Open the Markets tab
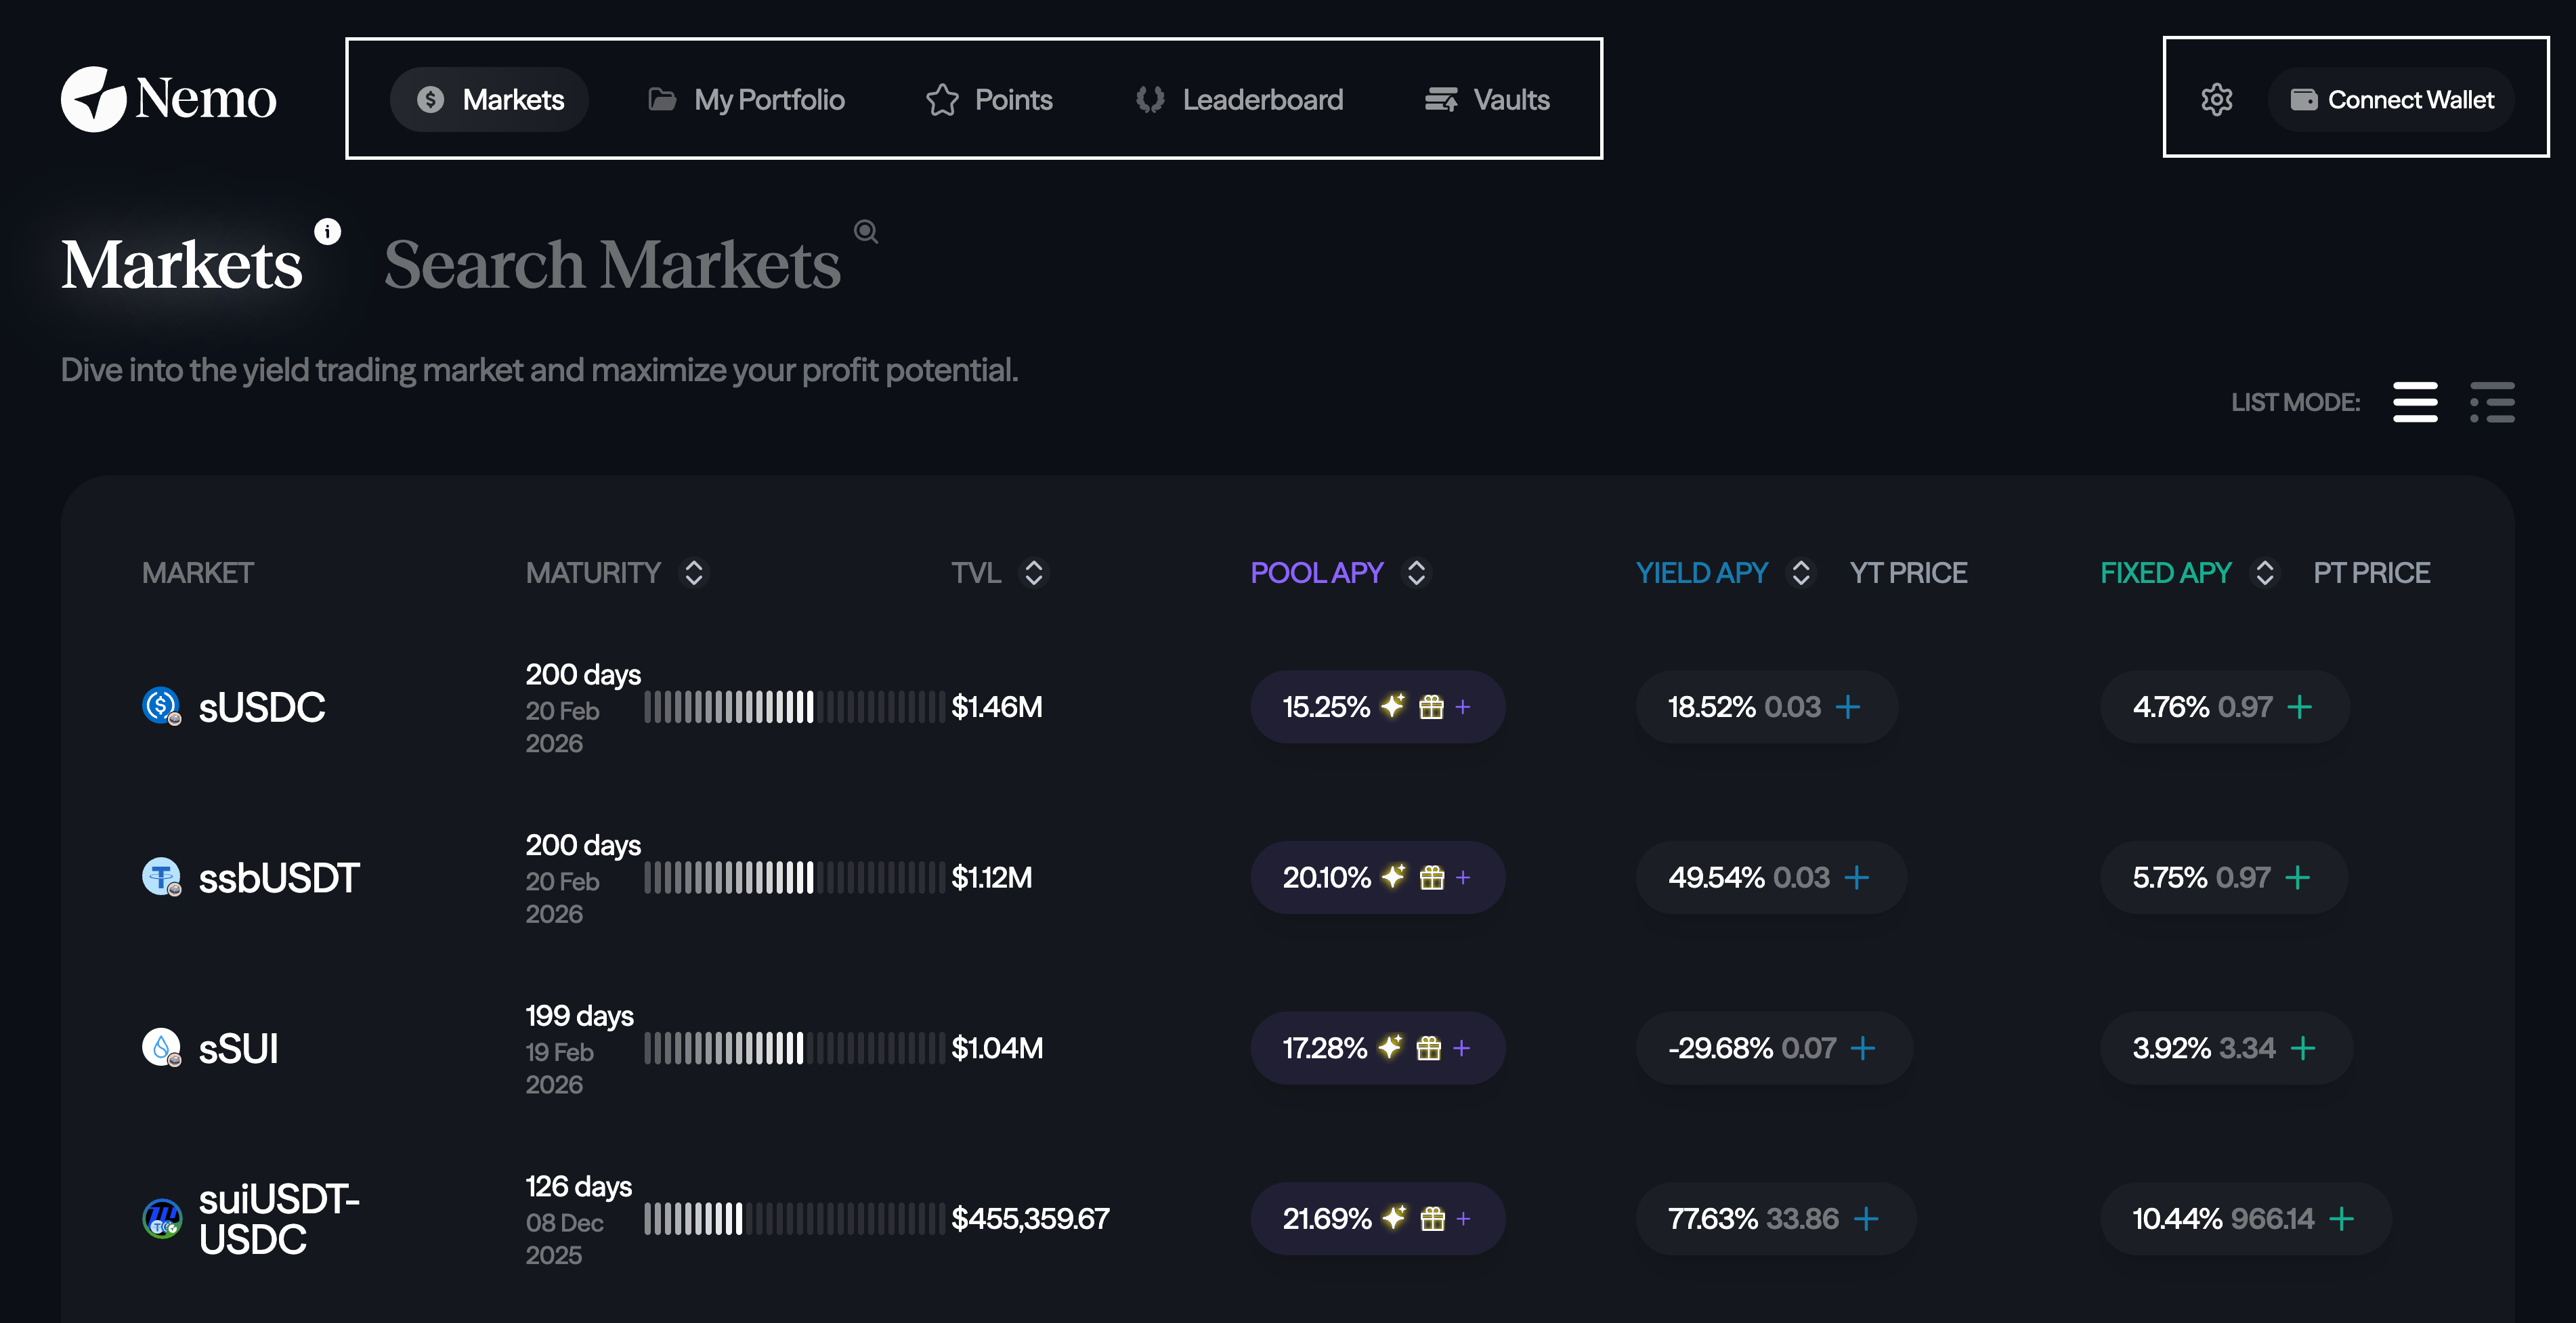Viewport: 2576px width, 1323px height. click(489, 99)
